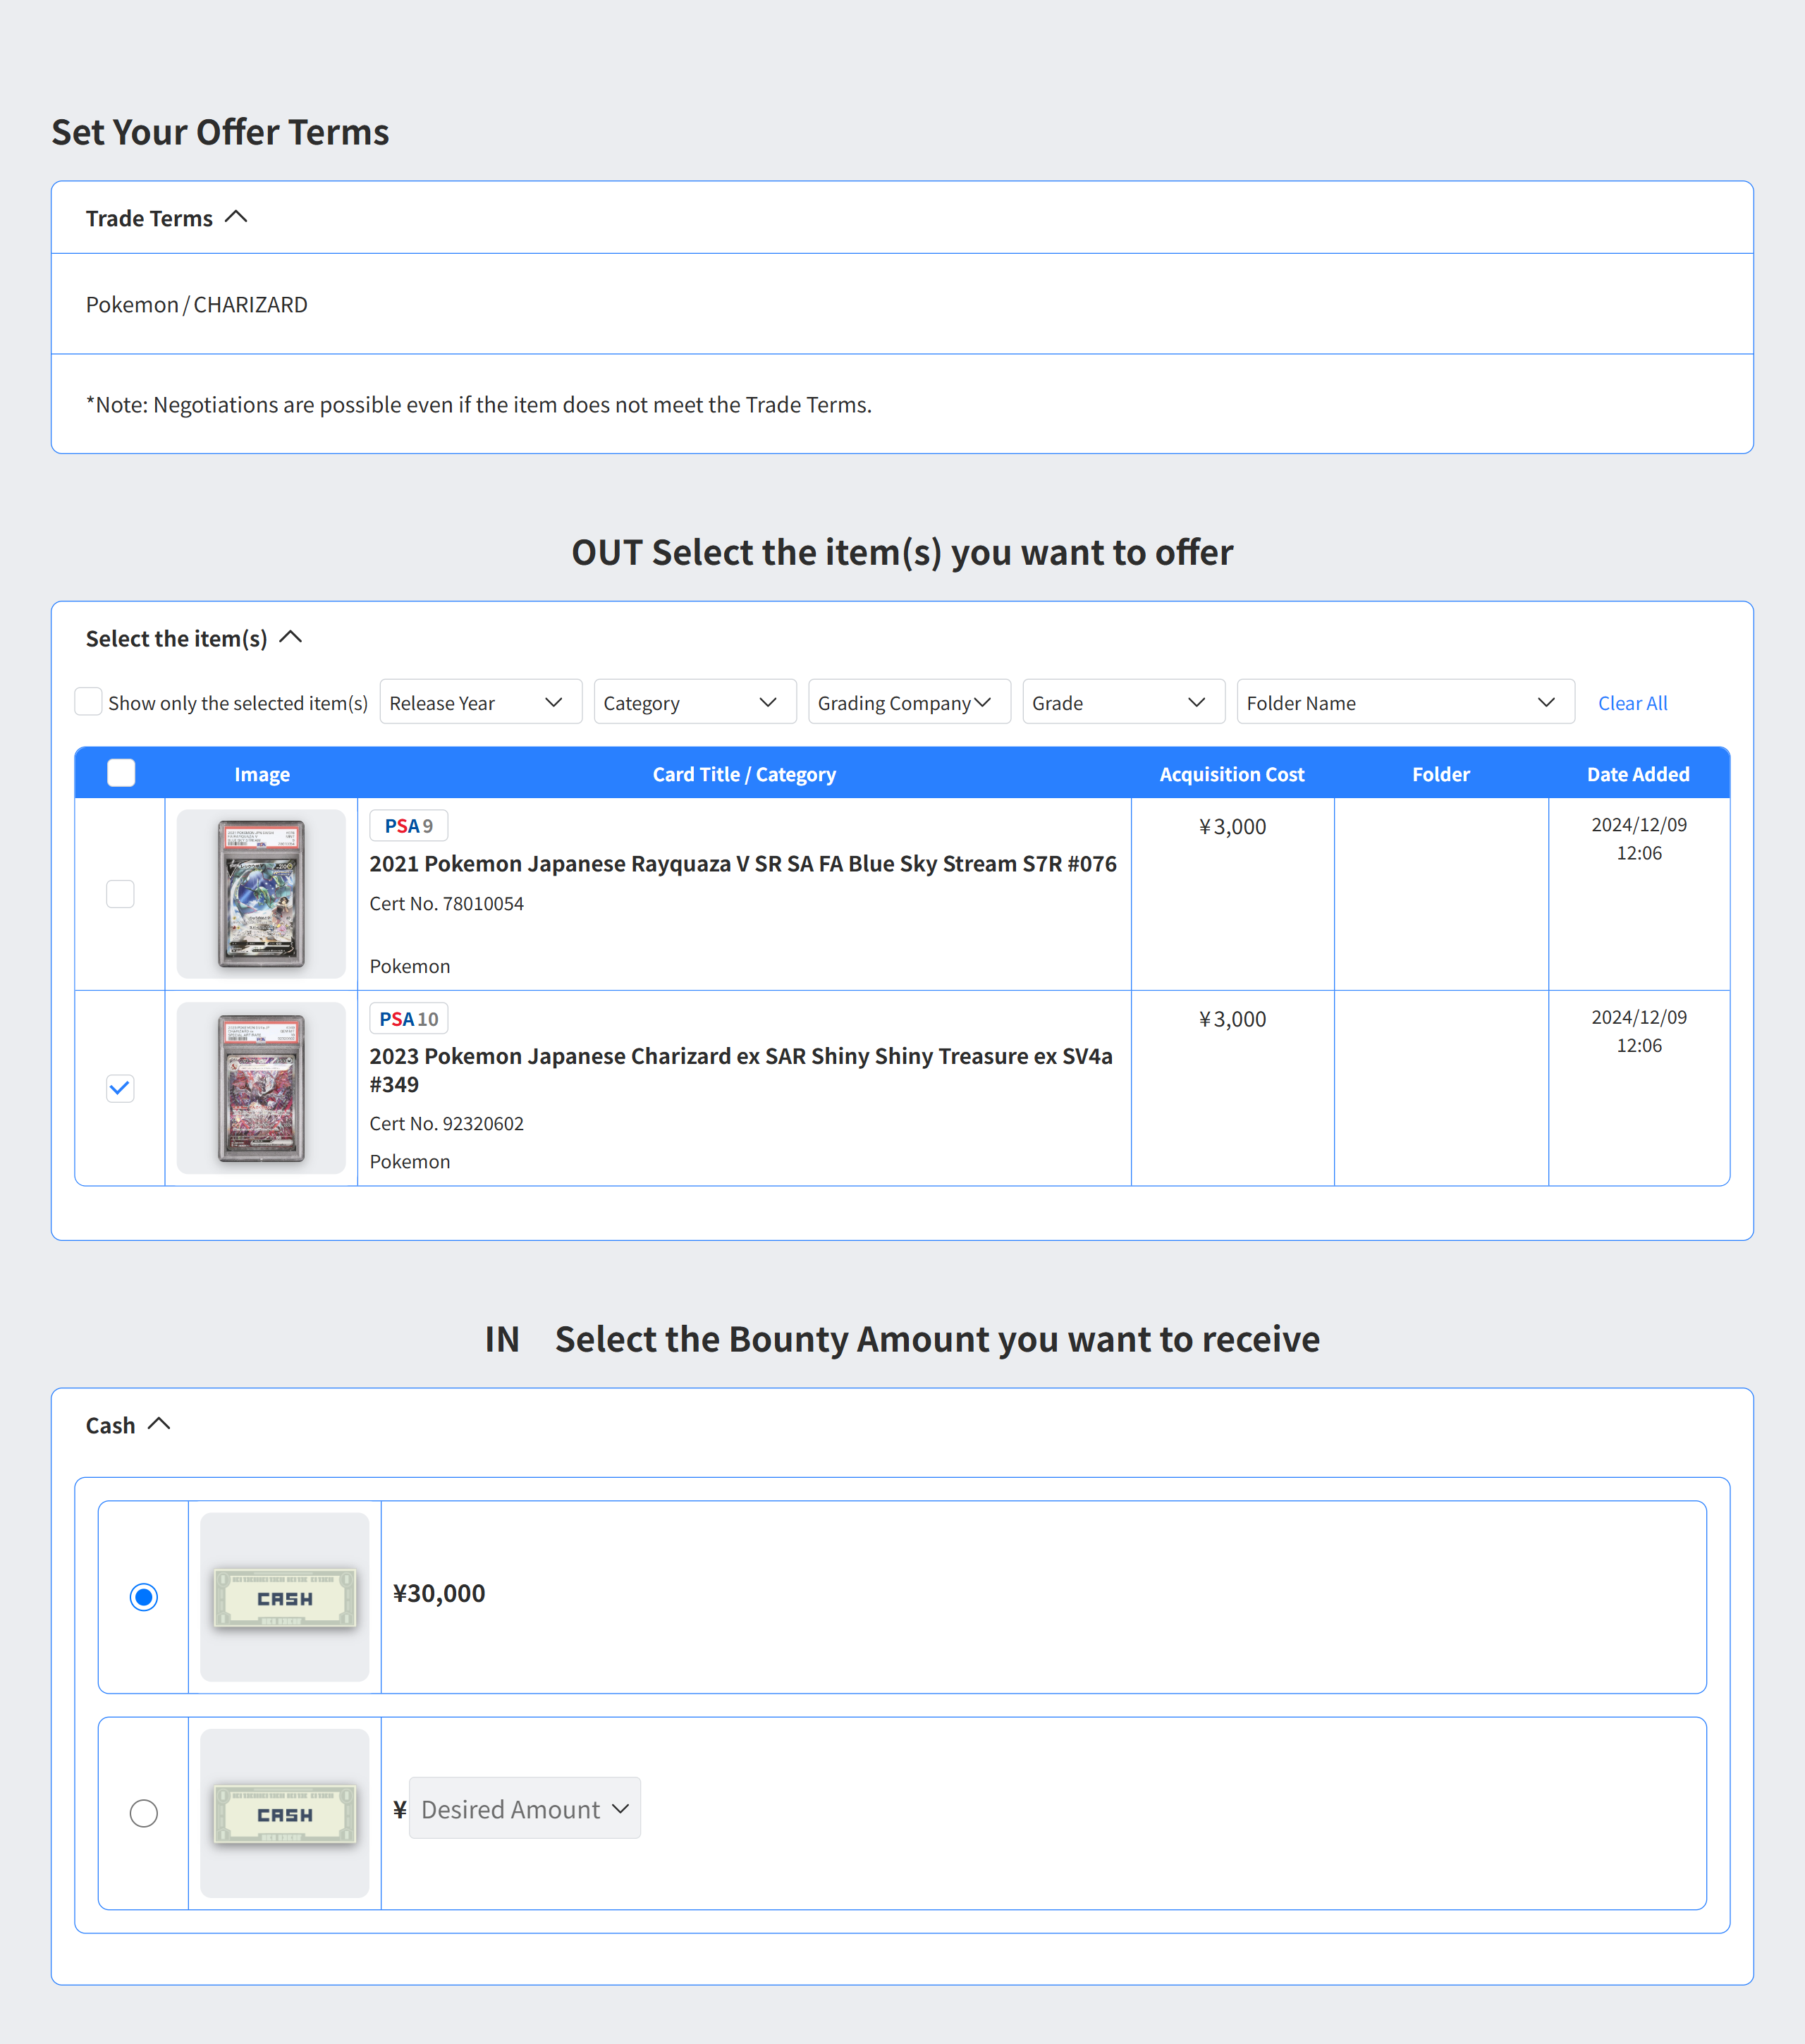Screen dimensions: 1805x2044
Task: Select the ¥30,000 cash radio button
Action: pos(144,1597)
